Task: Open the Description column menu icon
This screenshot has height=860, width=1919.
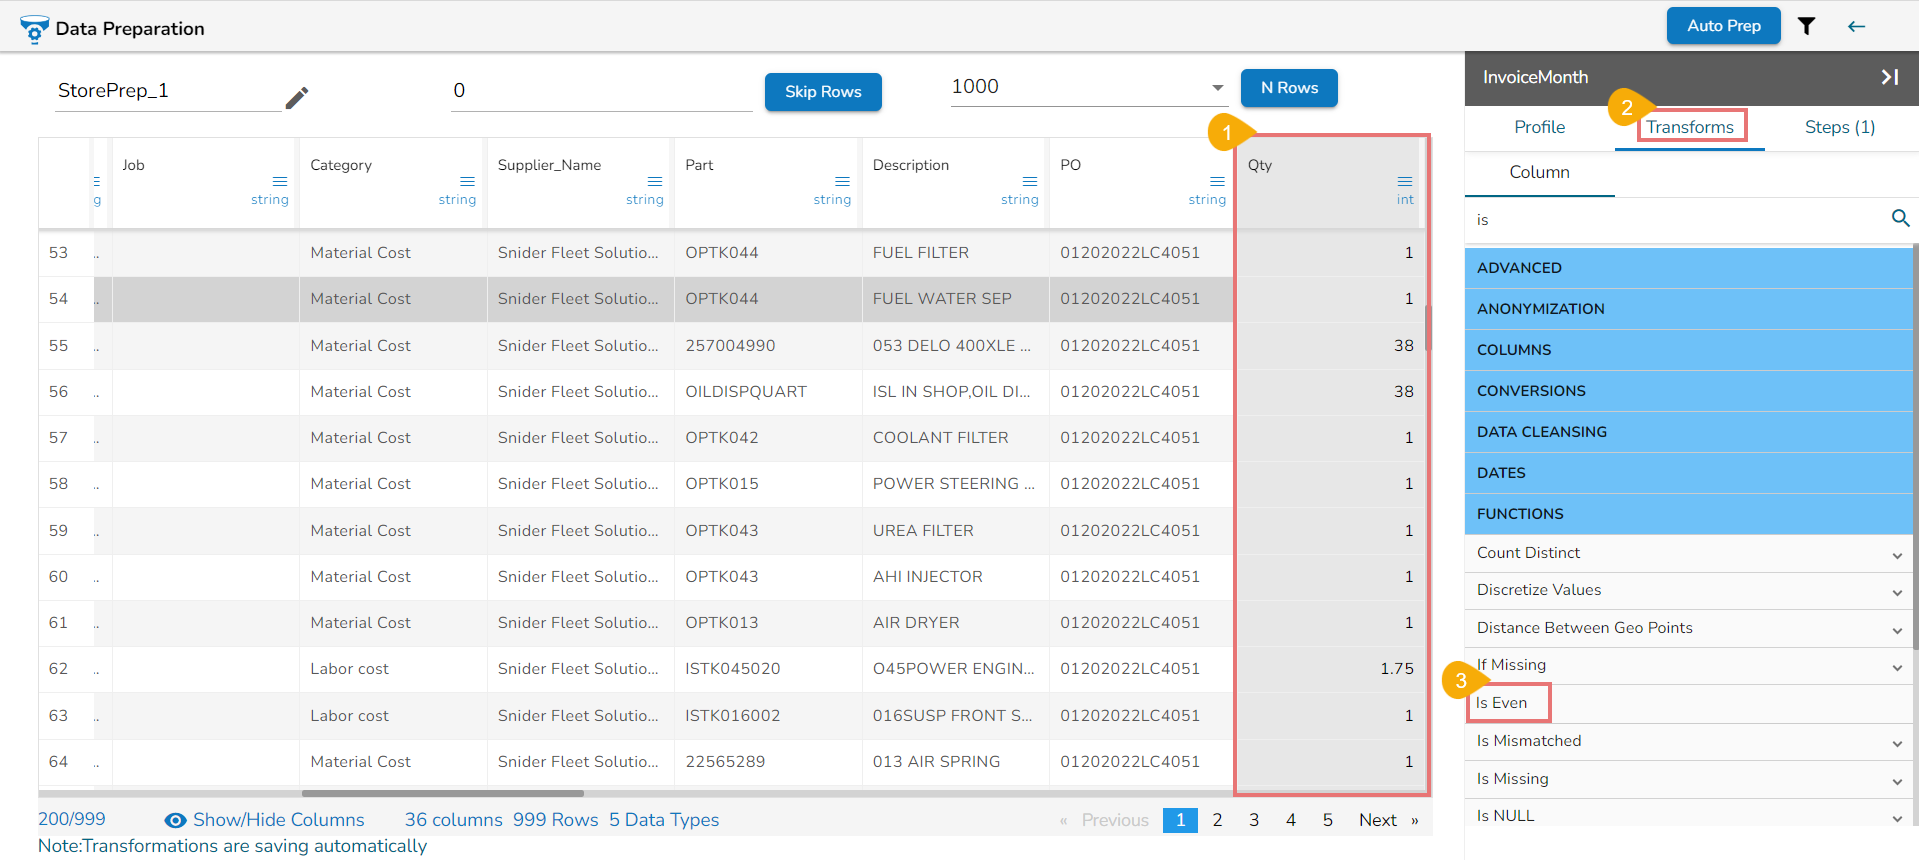Action: coord(1029,181)
